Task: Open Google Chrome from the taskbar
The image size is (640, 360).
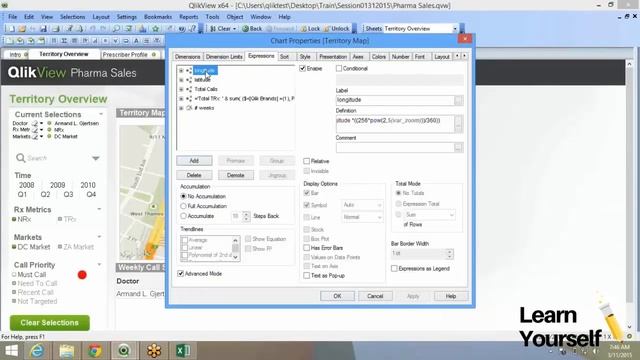Action: pyautogui.click(x=95, y=351)
